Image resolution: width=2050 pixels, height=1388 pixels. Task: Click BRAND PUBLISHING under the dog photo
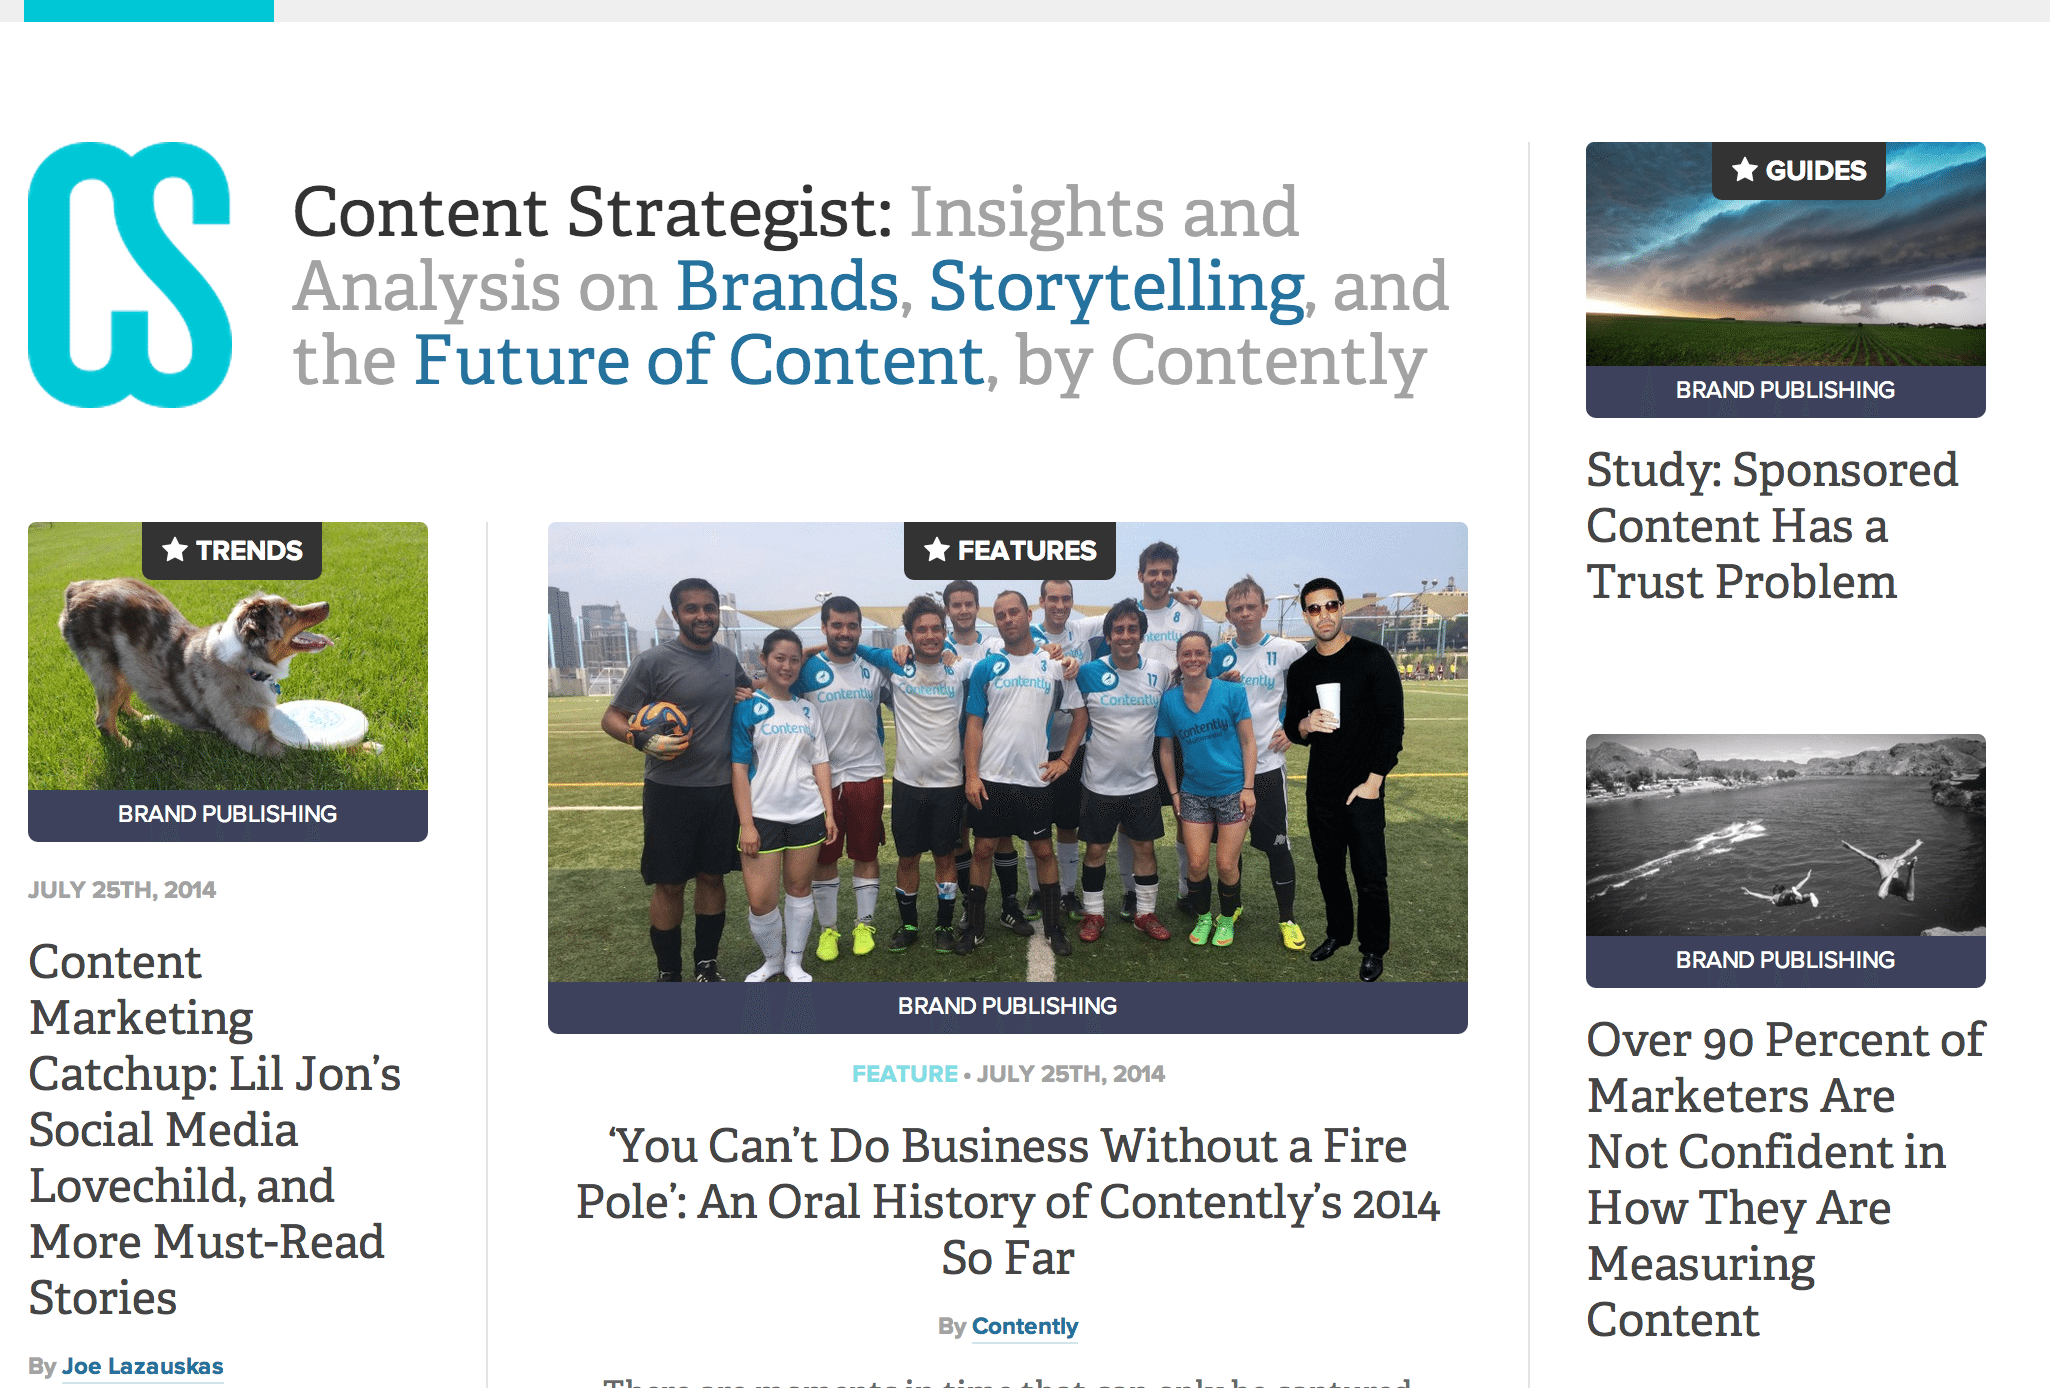(227, 813)
